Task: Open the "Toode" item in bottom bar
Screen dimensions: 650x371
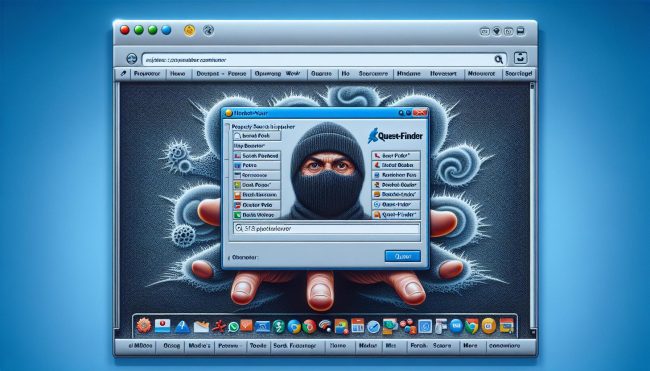Action: (258, 345)
